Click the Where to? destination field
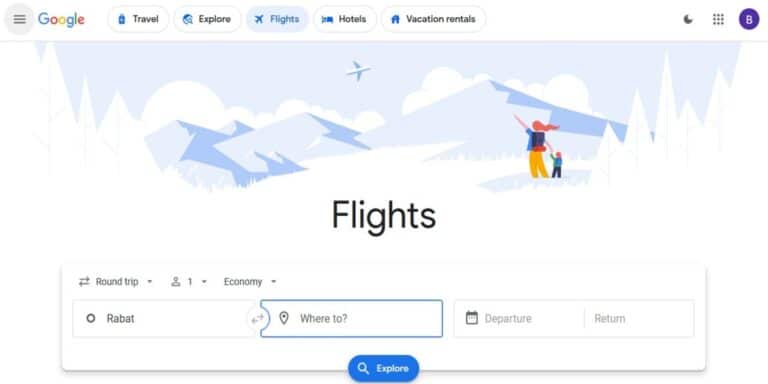768x384 pixels. pos(352,318)
